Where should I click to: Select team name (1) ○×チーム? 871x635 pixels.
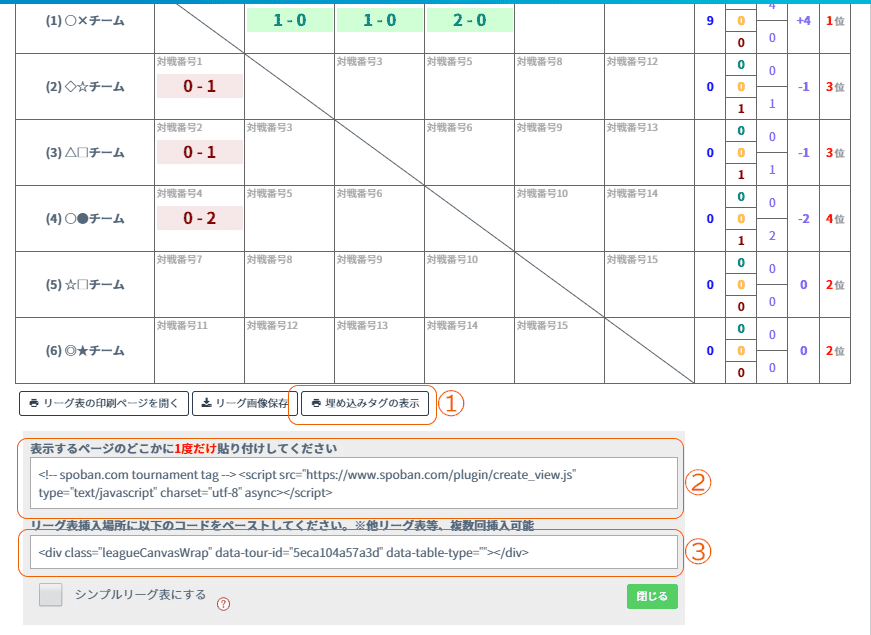point(85,21)
